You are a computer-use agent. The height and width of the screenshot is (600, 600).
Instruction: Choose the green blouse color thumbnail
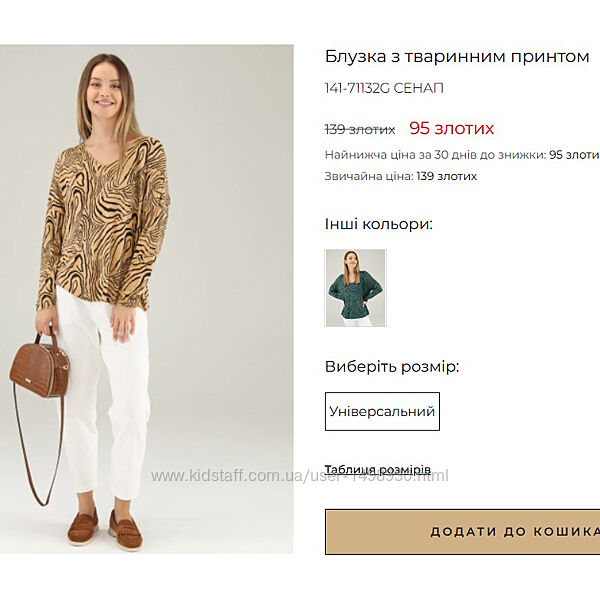[355, 288]
